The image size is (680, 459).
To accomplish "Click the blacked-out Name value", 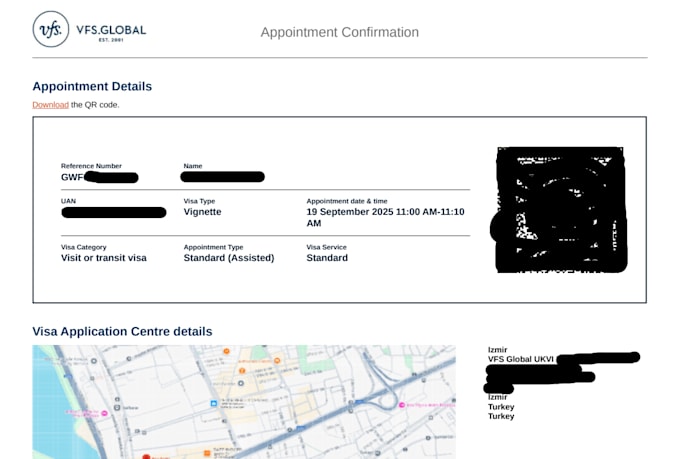I will click(222, 177).
